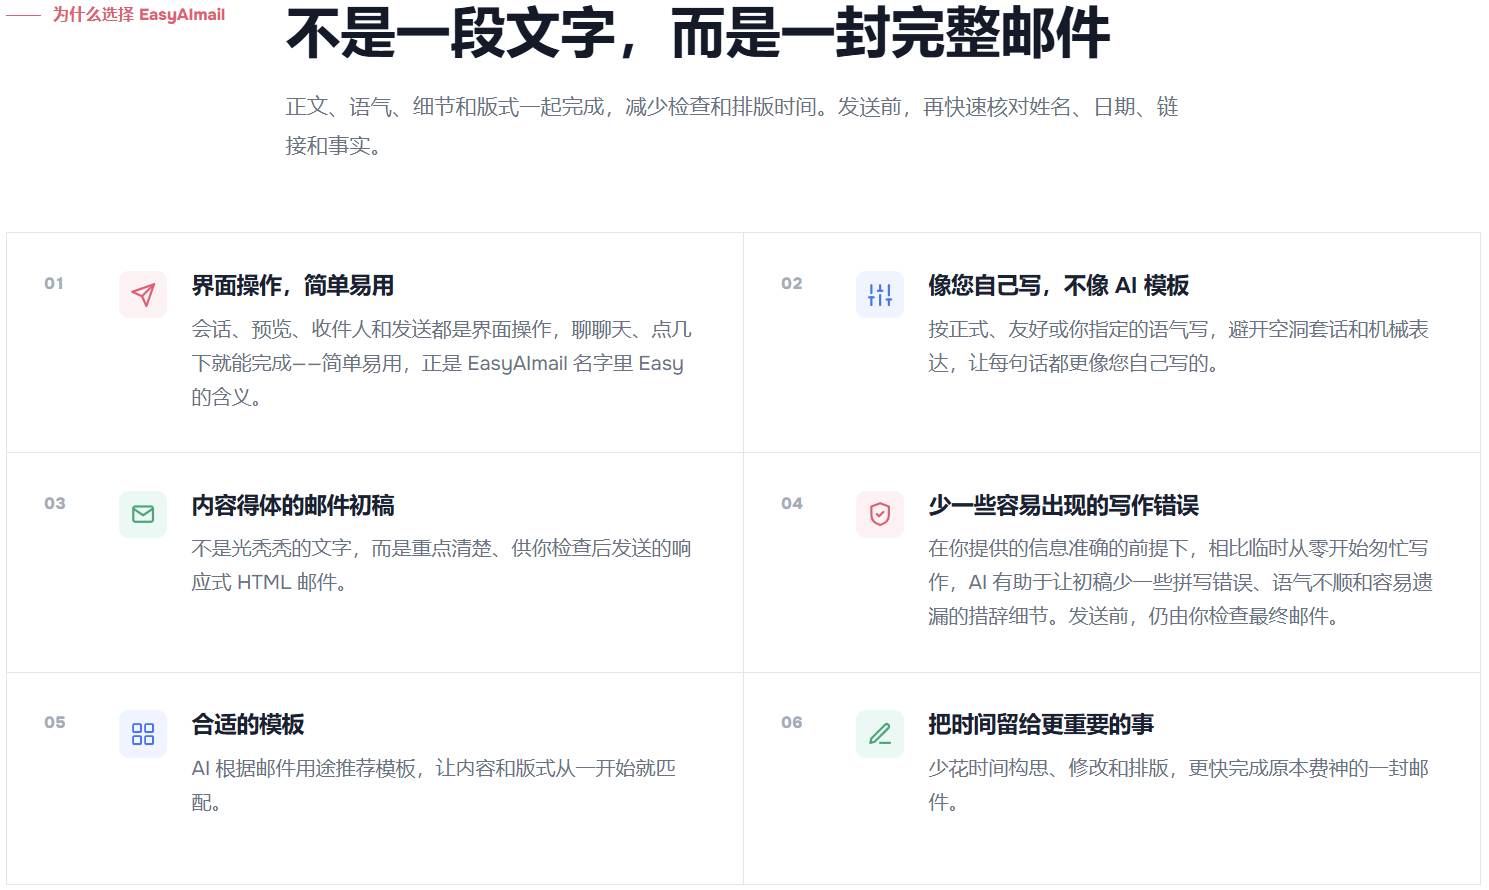Click the title 合适的模板

[247, 725]
